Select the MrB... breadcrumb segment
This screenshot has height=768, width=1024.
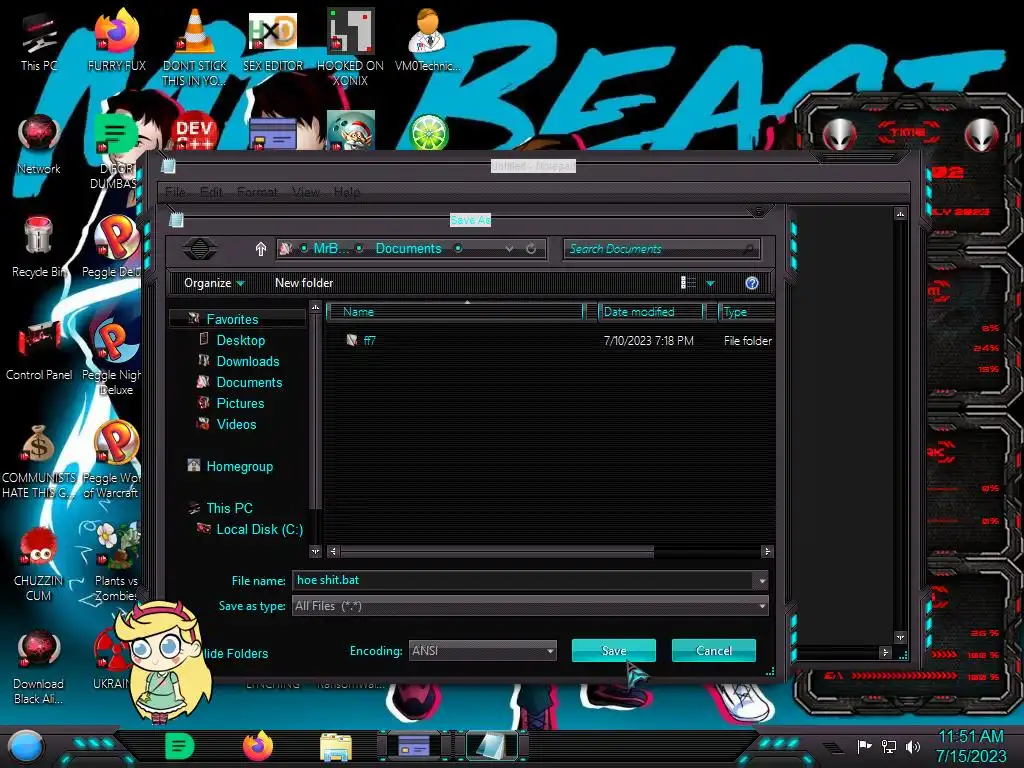(331, 249)
